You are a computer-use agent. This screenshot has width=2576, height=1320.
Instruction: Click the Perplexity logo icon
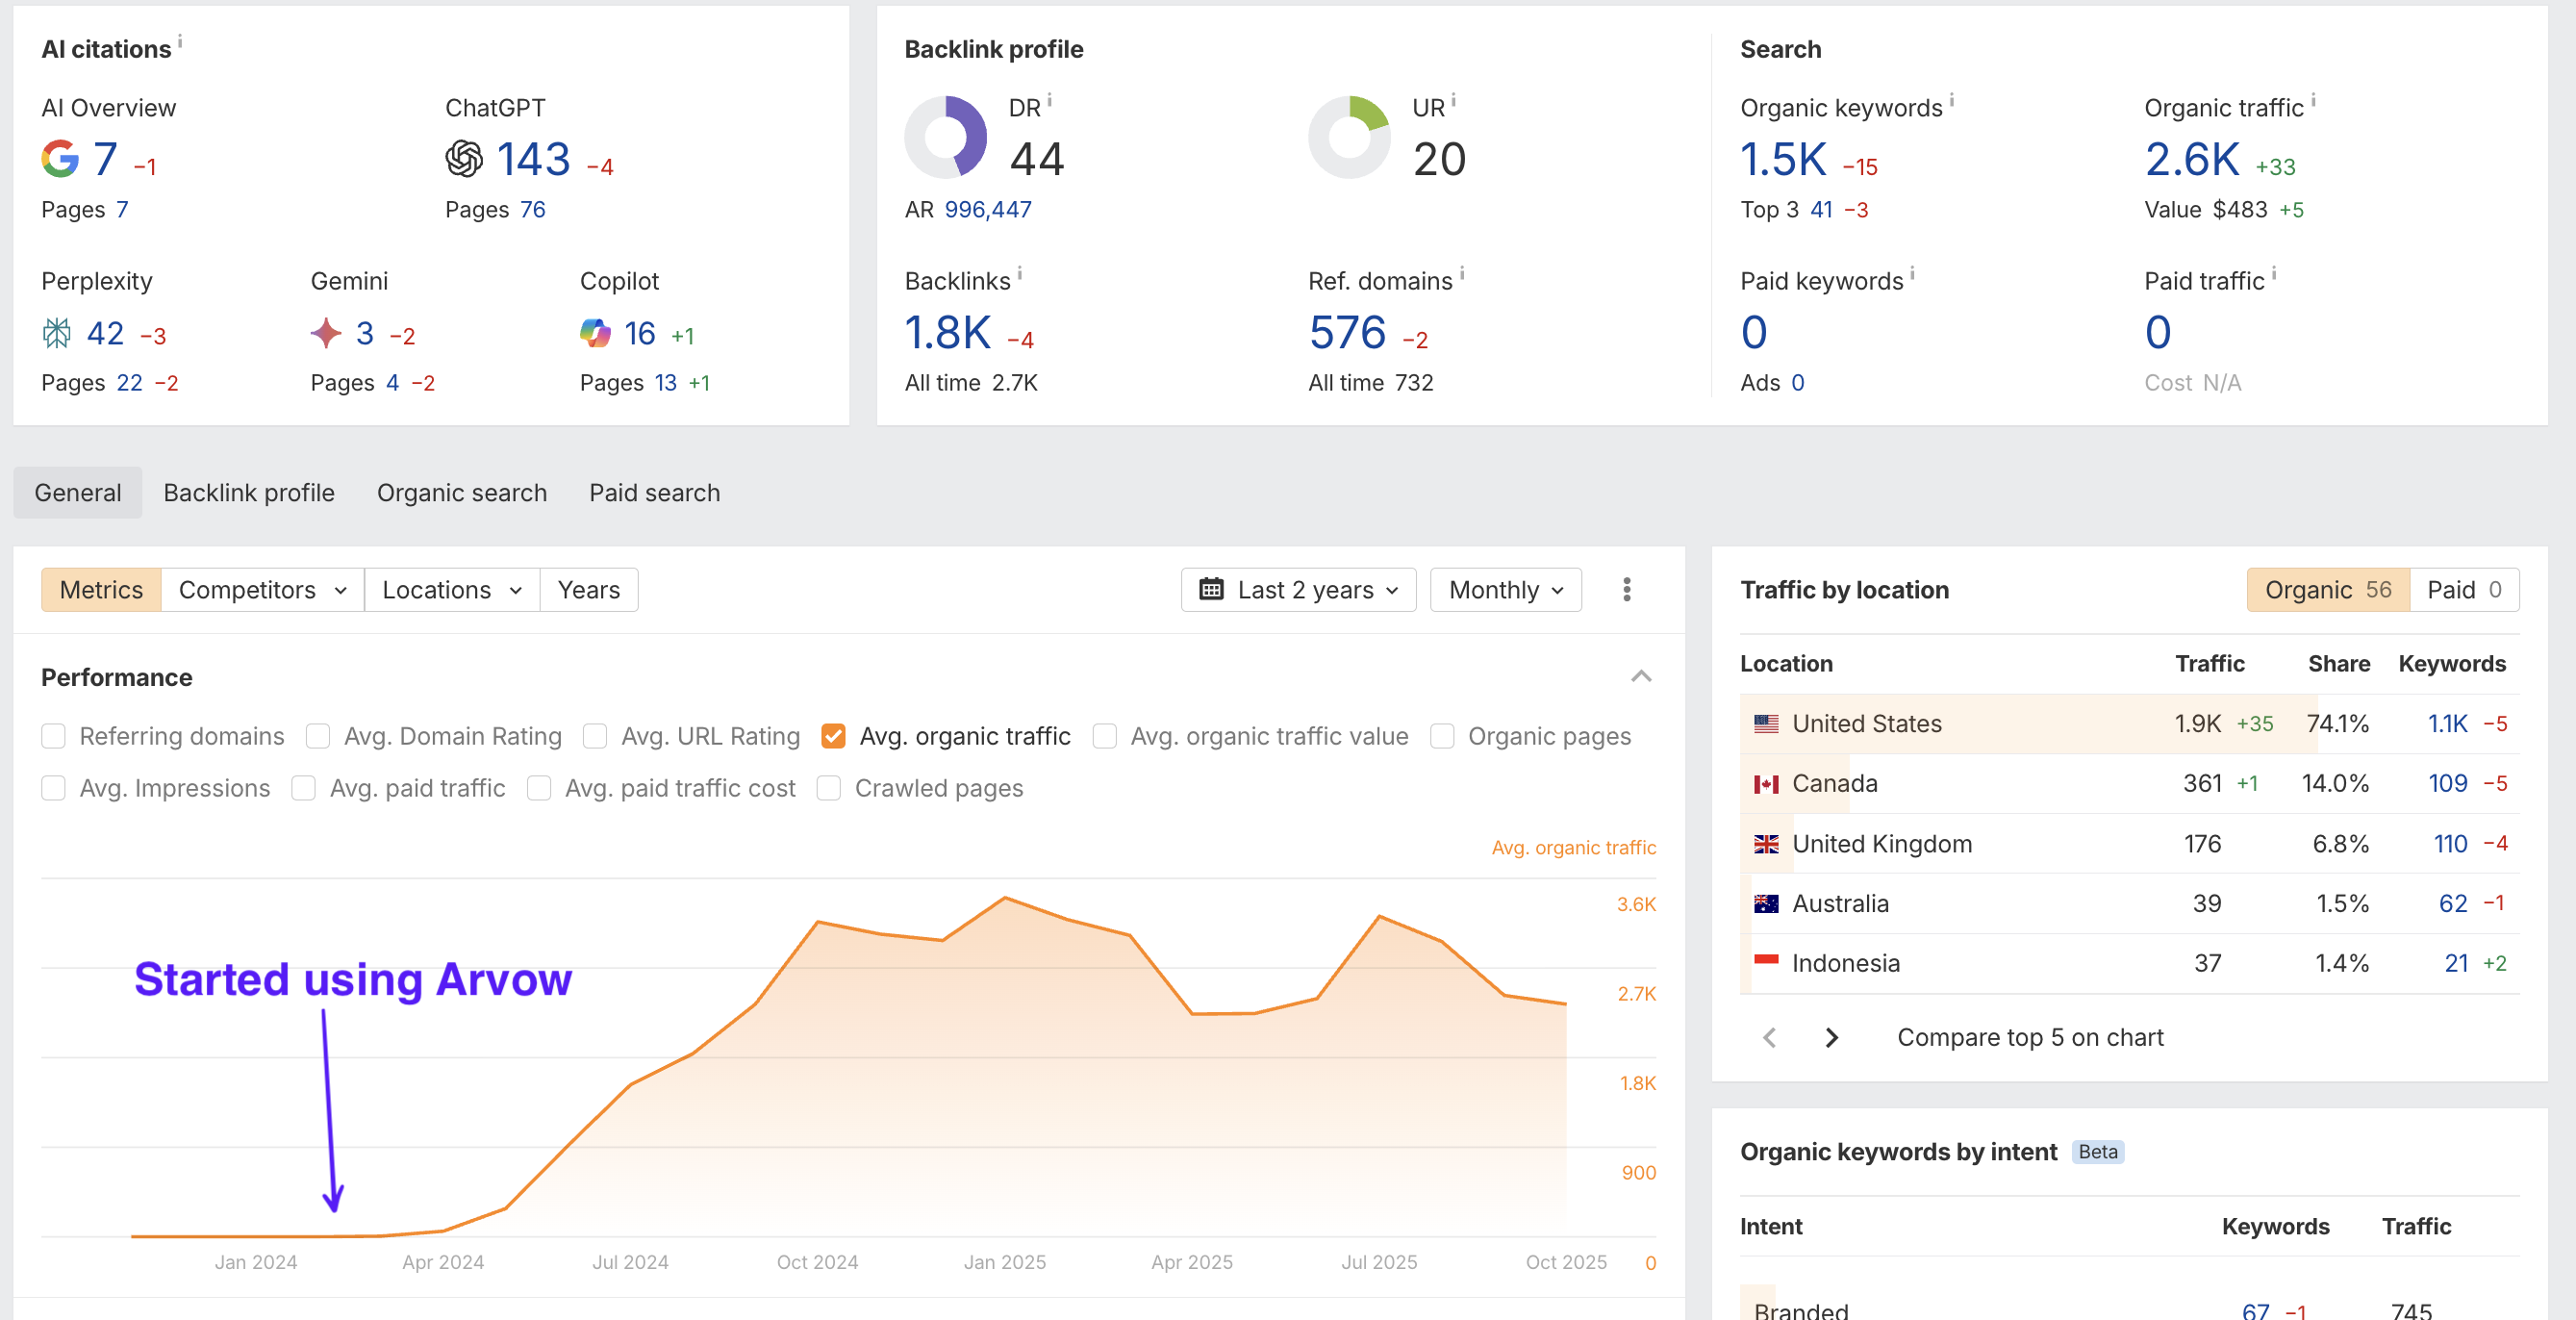[x=57, y=333]
